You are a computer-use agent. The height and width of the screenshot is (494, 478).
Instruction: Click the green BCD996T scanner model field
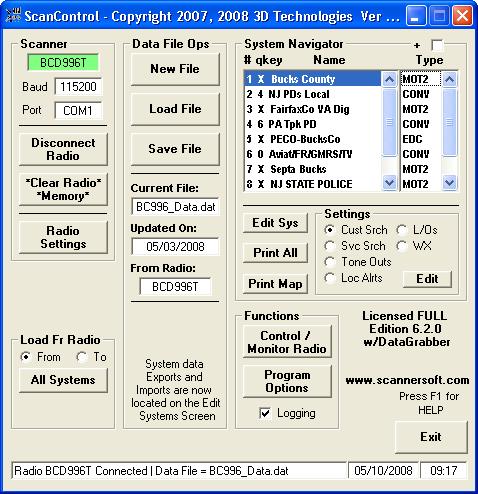click(x=63, y=63)
